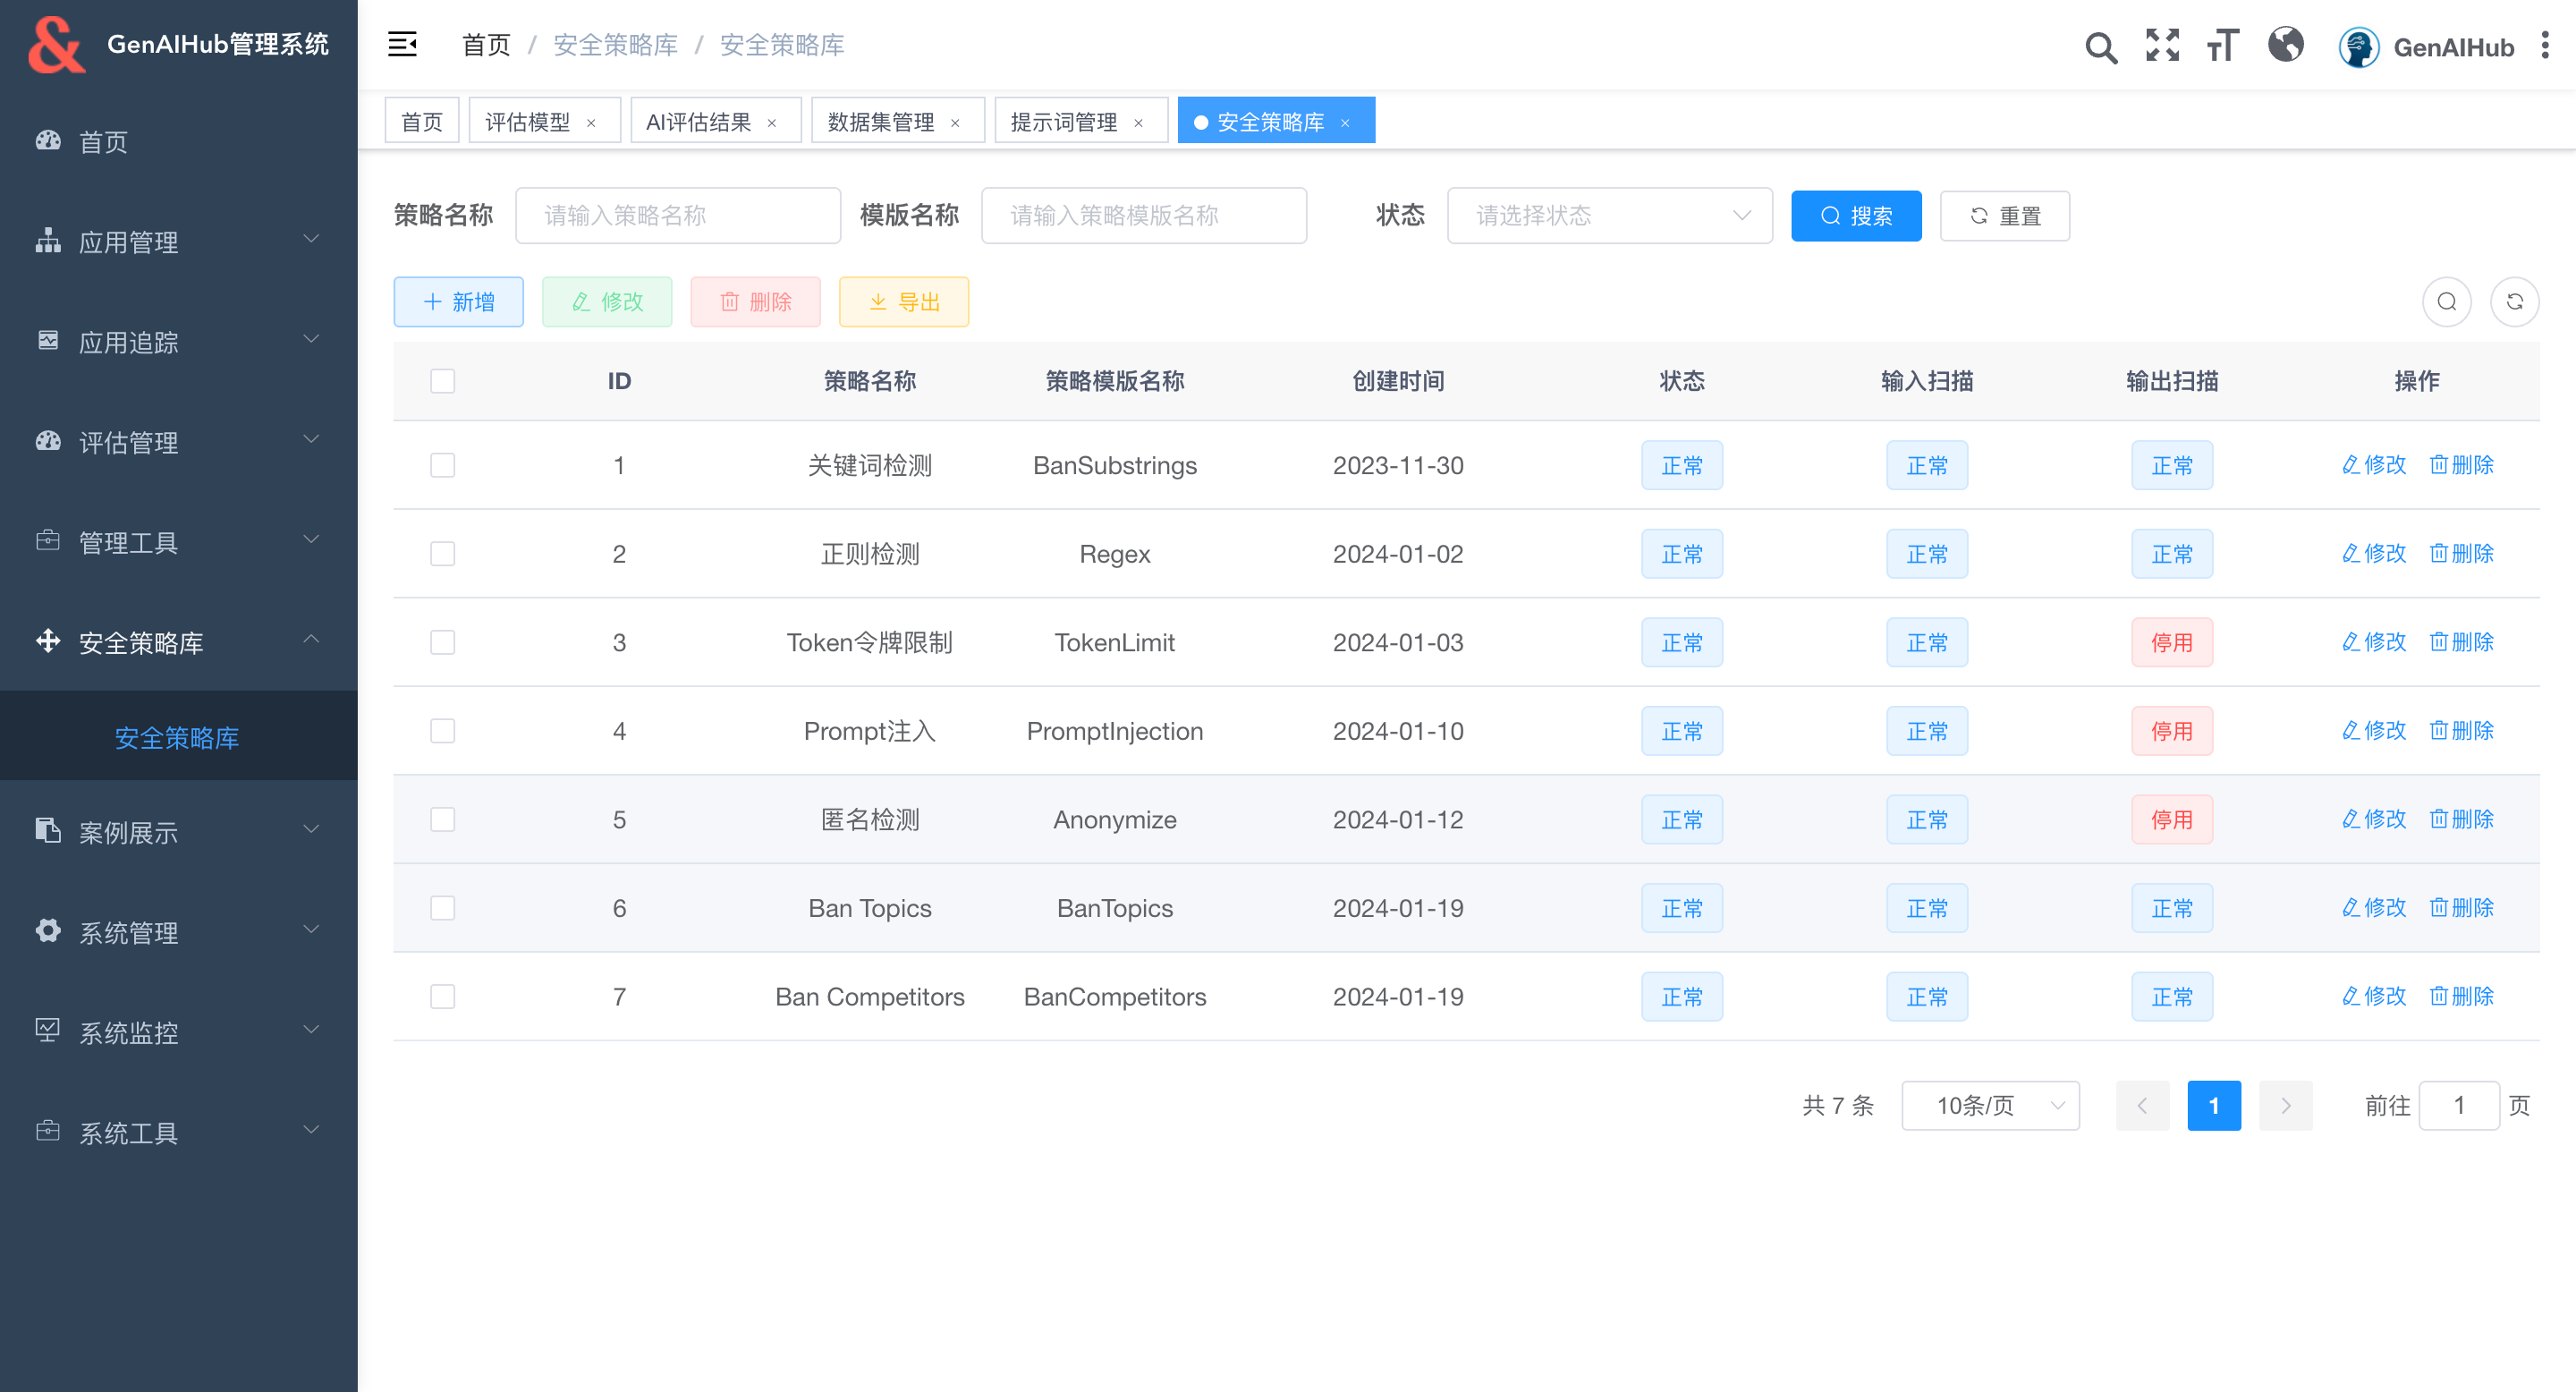Click 修改 link in the Regex row
The width and height of the screenshot is (2576, 1392).
point(2374,553)
